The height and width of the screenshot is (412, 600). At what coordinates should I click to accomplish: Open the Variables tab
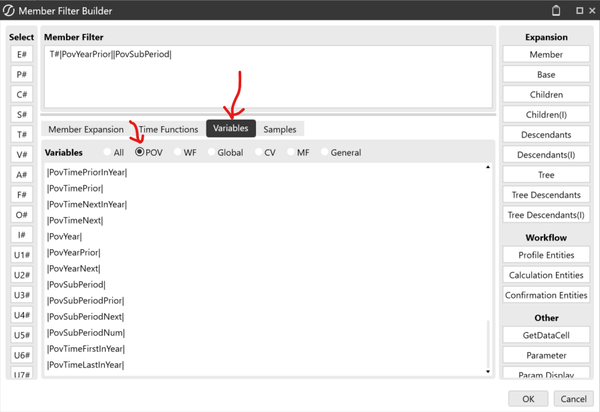[231, 128]
